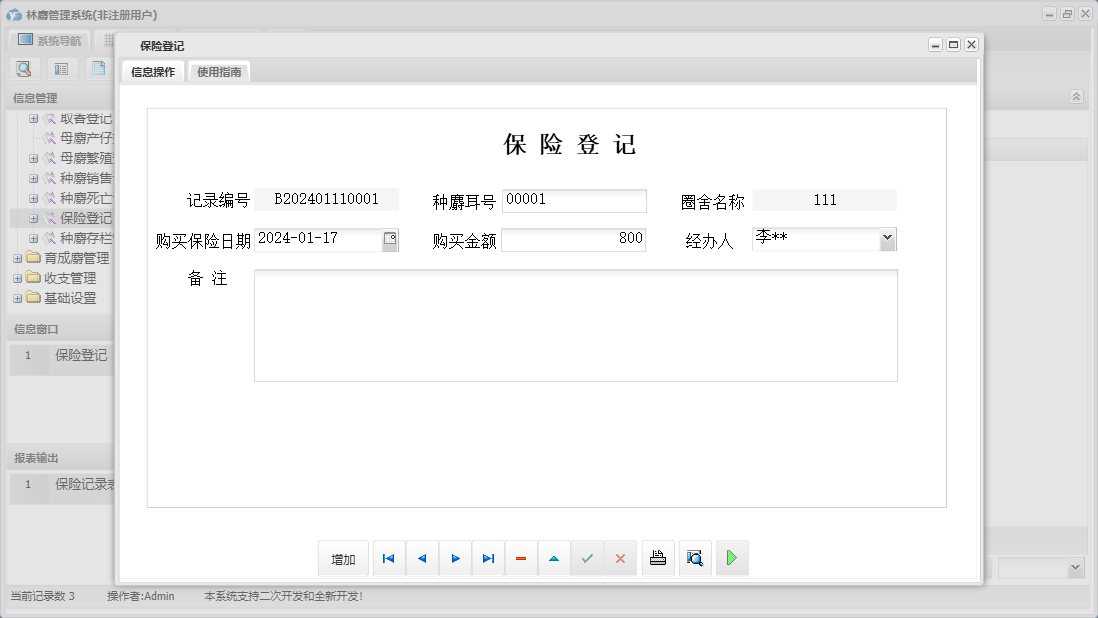Click the green run arrow icon
Viewport: 1098px width, 618px height.
click(x=731, y=558)
